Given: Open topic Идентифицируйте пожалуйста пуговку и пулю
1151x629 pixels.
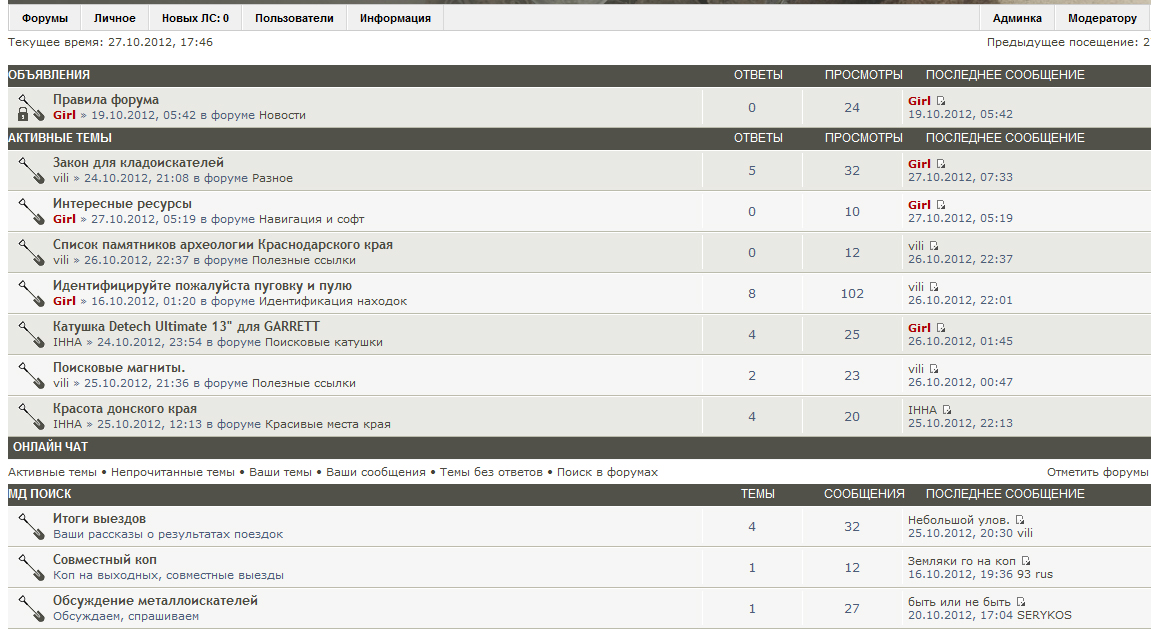Looking at the screenshot, I should pyautogui.click(x=202, y=286).
